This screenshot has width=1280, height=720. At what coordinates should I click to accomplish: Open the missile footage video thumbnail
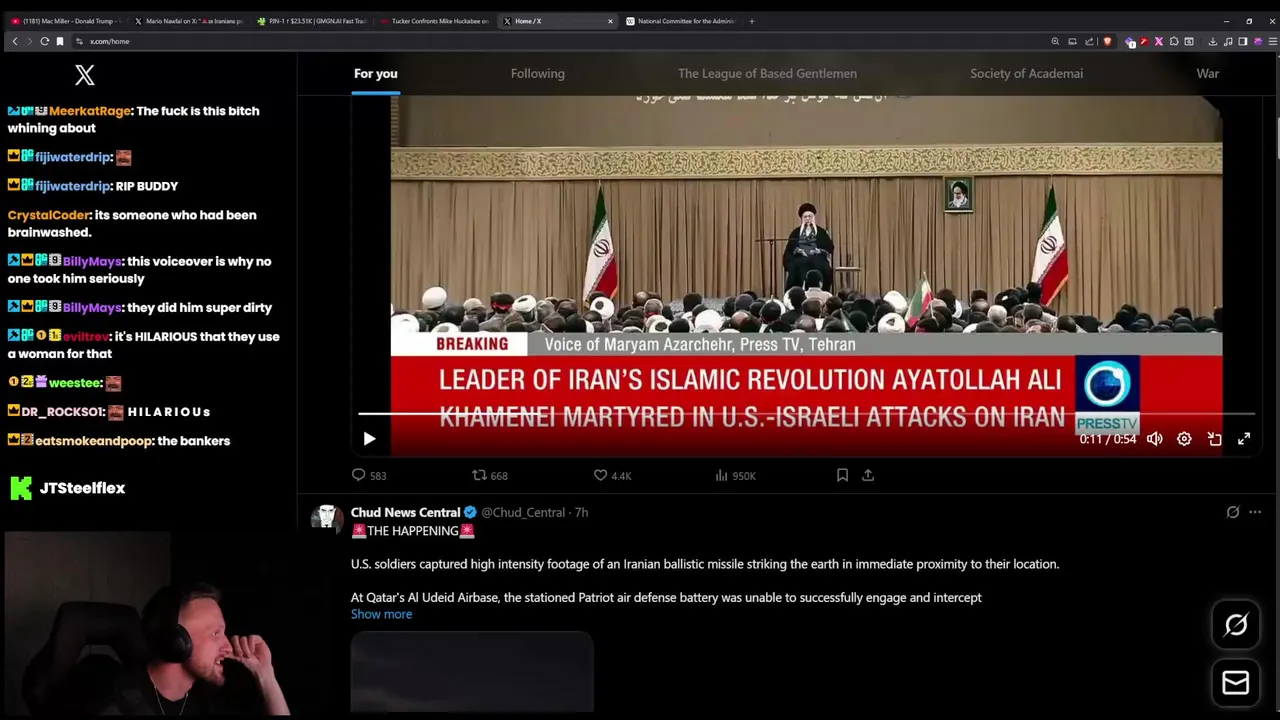pos(472,671)
